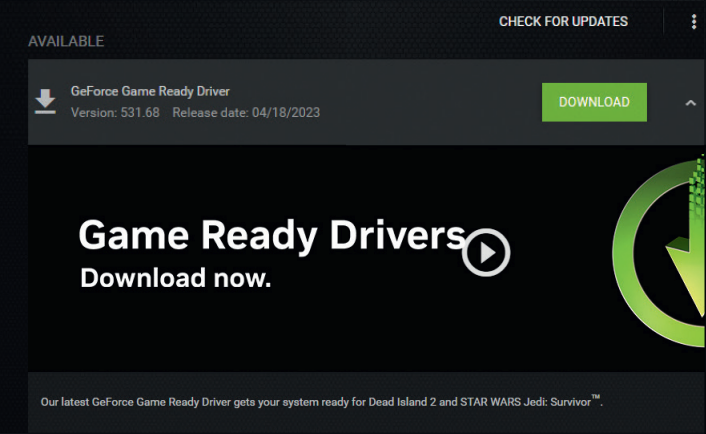Image resolution: width=706 pixels, height=434 pixels.
Task: Click the Release date: 04/18/2023 label
Action: pyautogui.click(x=247, y=112)
